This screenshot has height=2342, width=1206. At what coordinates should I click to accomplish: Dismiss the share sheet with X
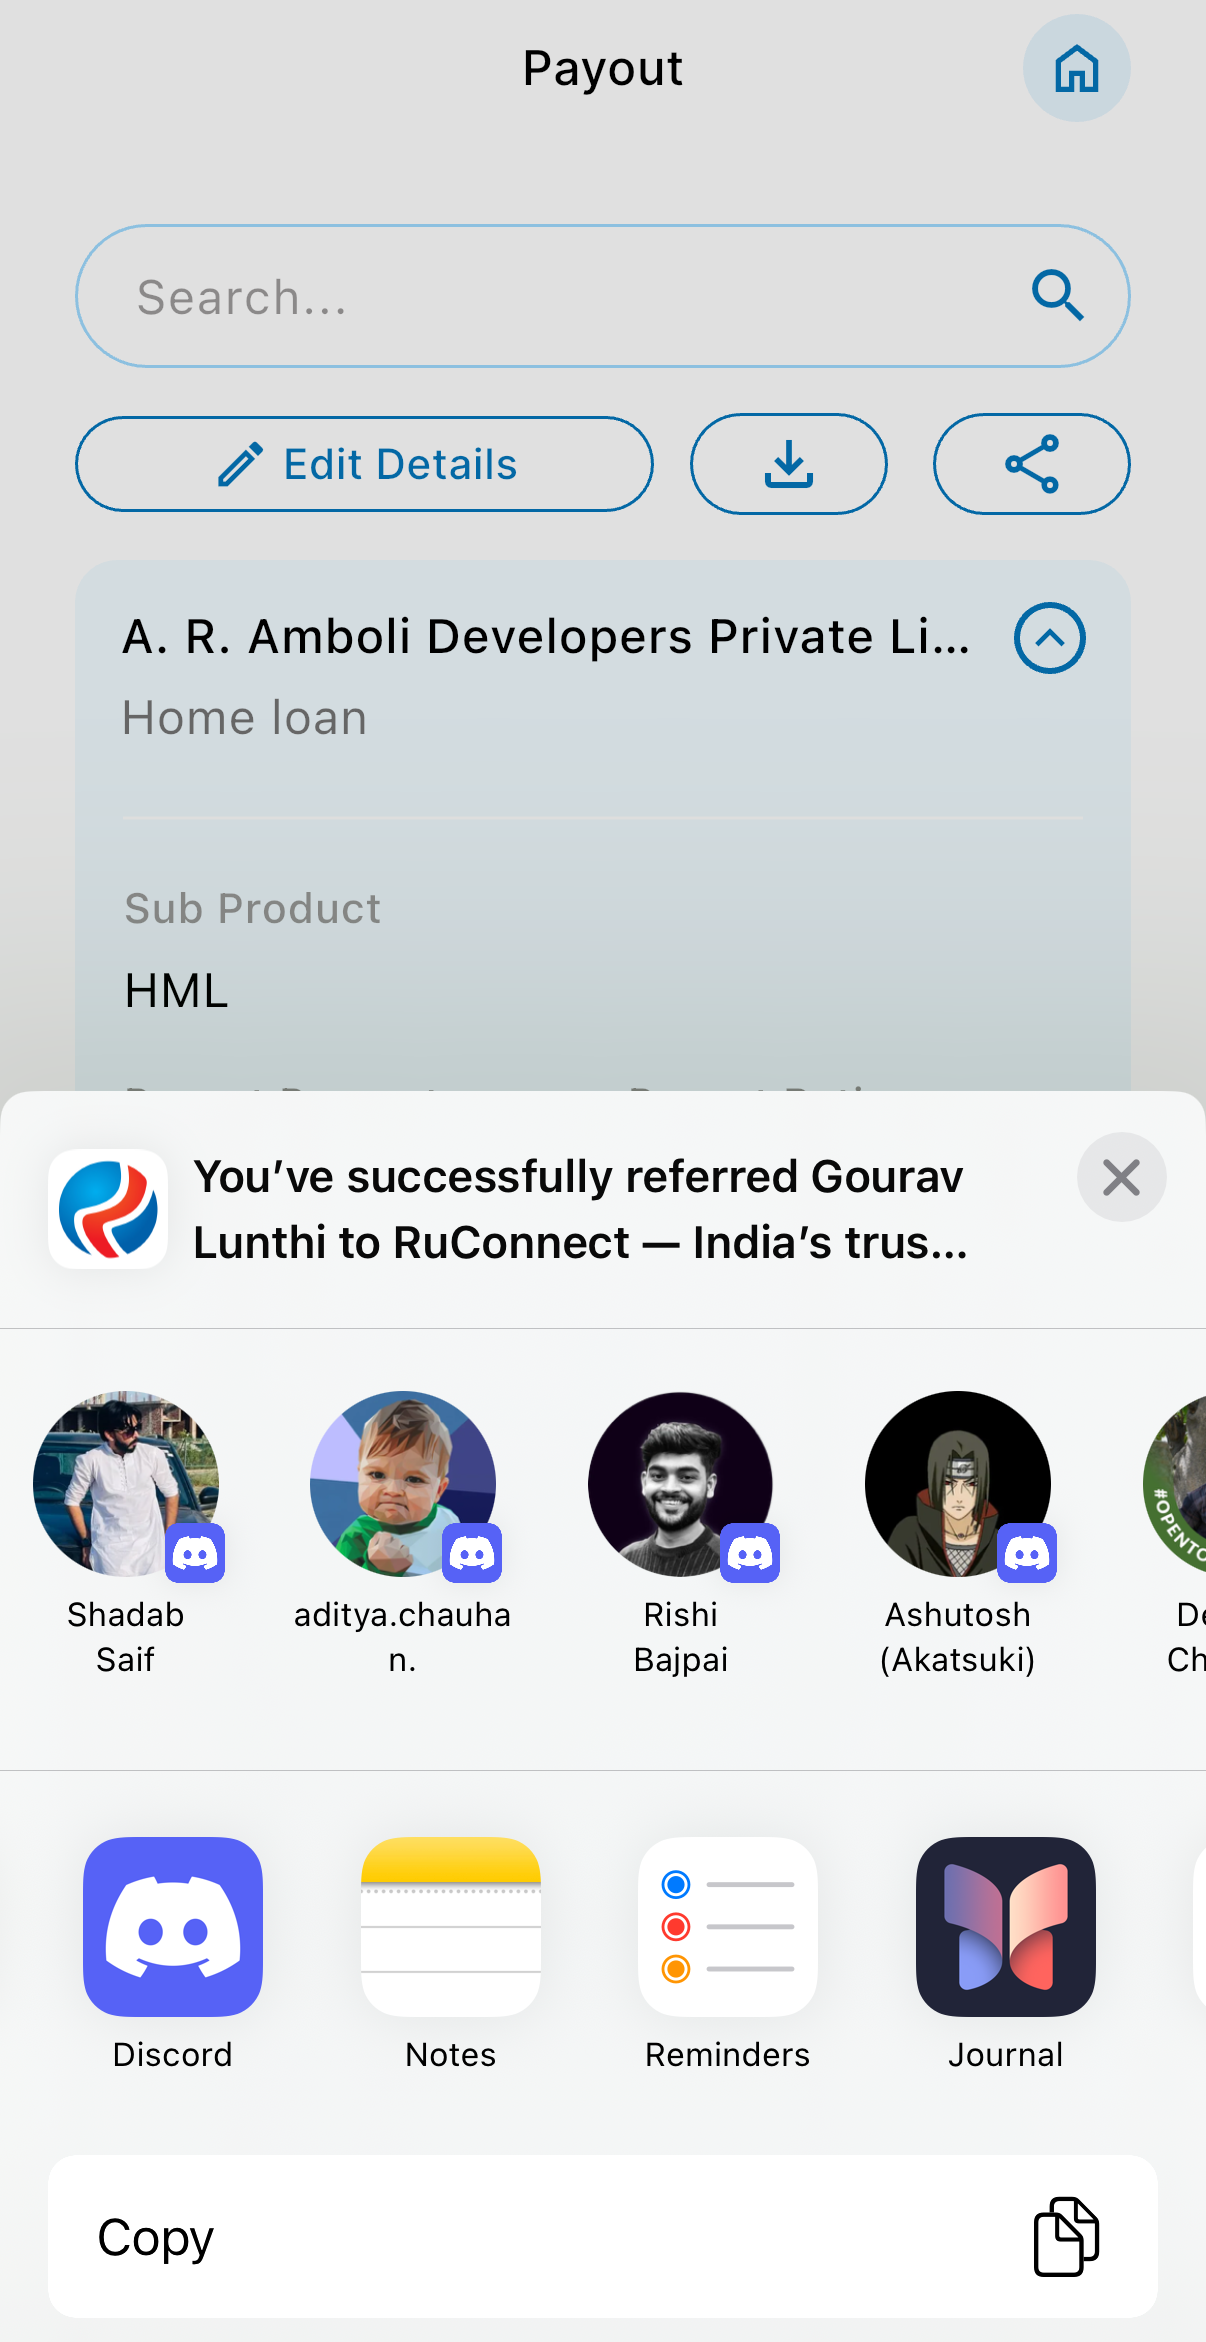(x=1121, y=1177)
